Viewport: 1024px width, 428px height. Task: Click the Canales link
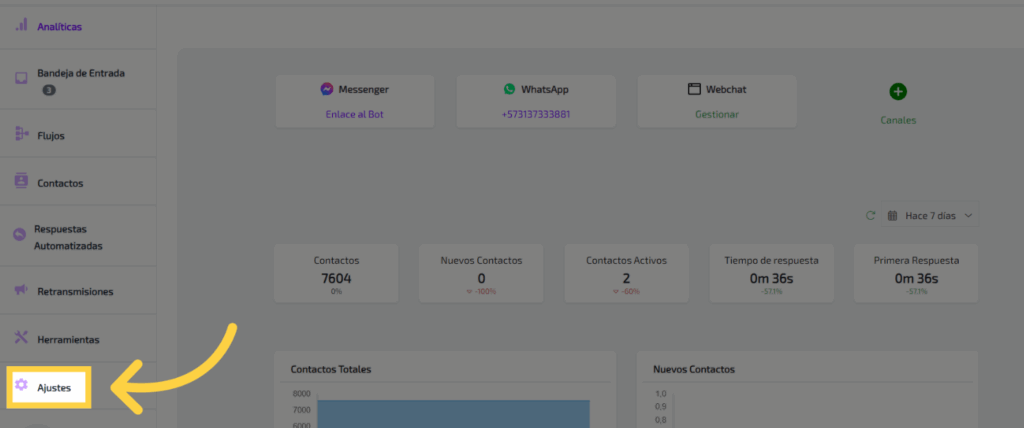pos(897,120)
